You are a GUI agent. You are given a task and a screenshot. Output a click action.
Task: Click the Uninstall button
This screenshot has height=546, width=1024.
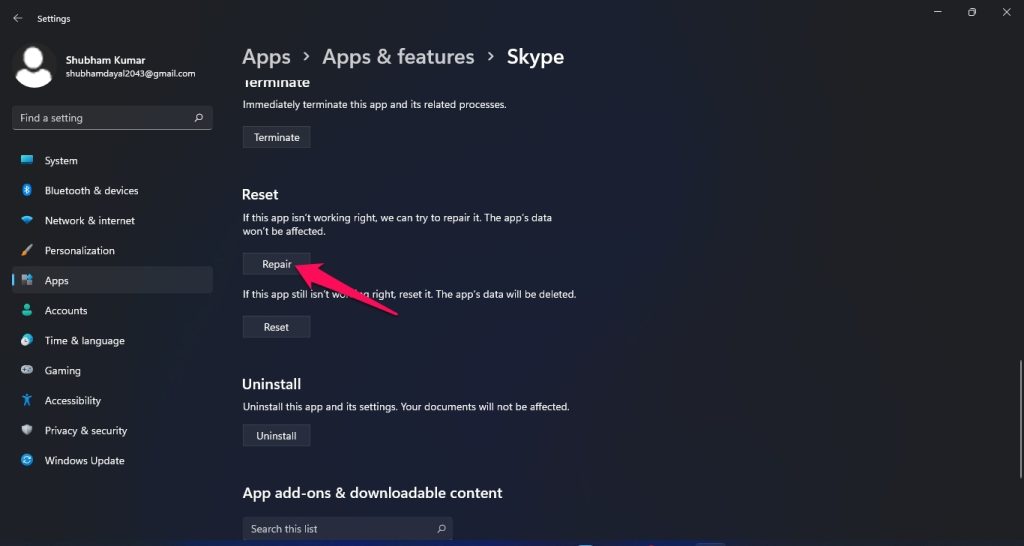[276, 436]
